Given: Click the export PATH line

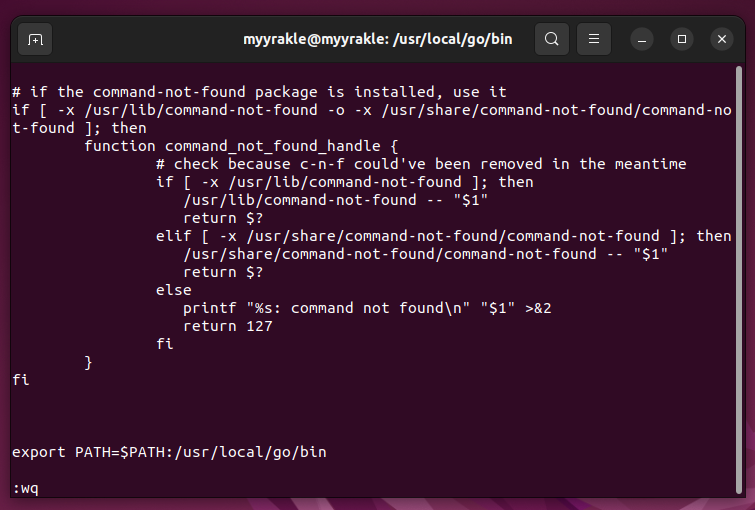Looking at the screenshot, I should click(169, 452).
